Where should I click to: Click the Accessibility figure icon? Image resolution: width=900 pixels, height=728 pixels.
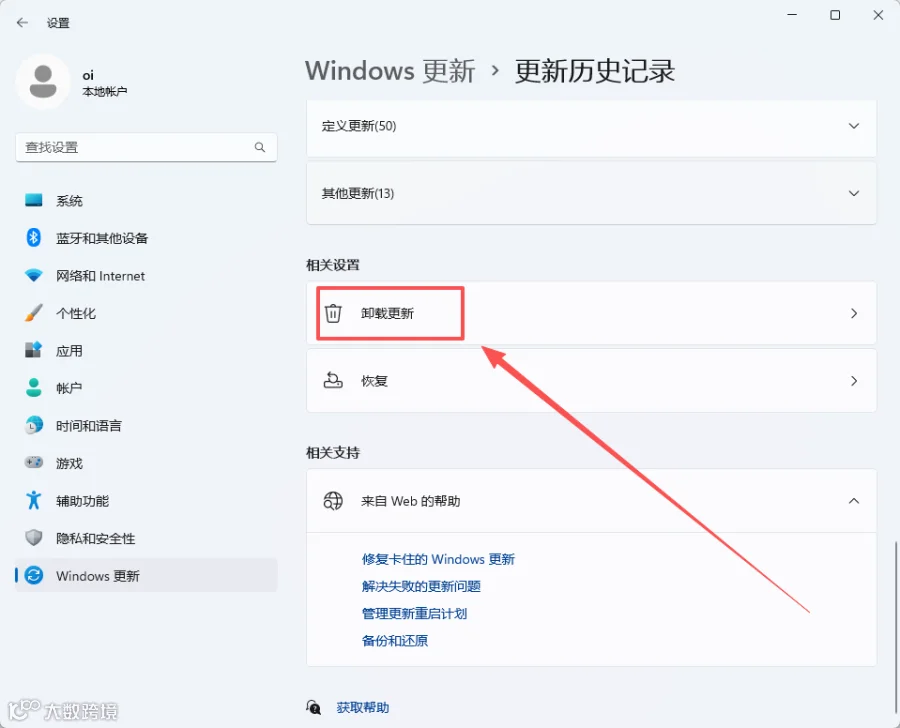click(x=34, y=500)
